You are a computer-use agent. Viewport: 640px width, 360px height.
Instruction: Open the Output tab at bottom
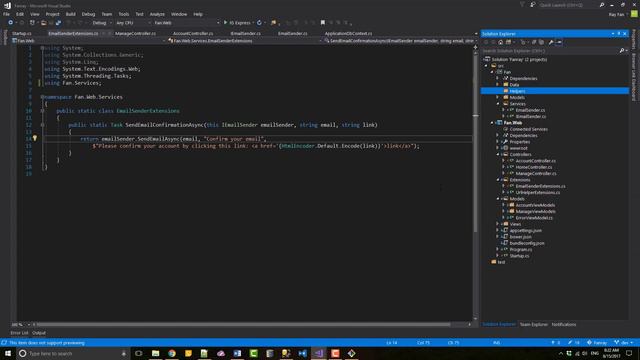tap(39, 333)
